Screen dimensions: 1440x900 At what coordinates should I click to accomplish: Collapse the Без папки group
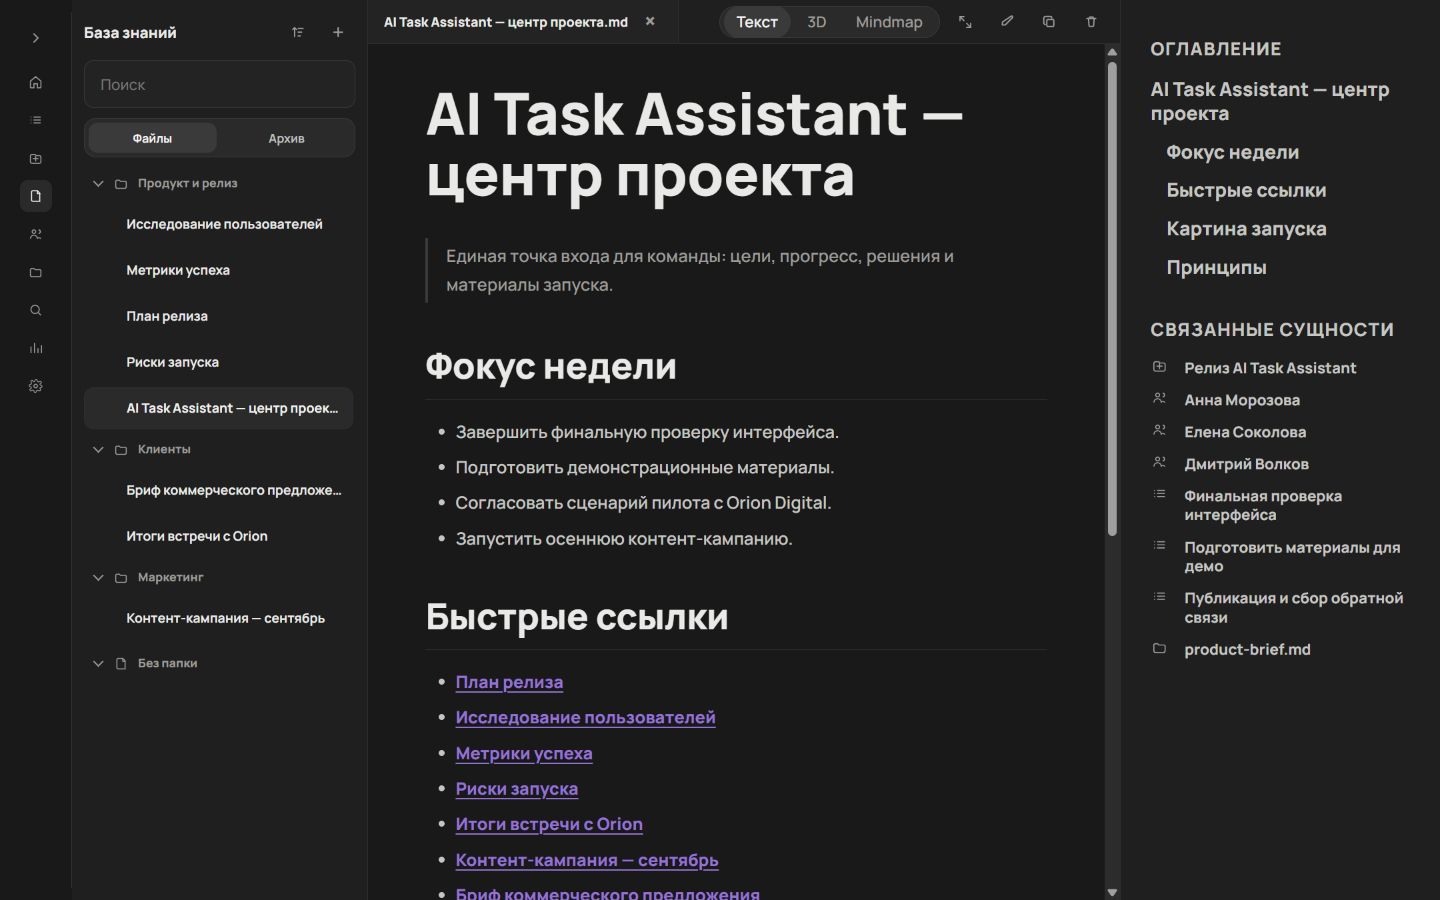98,664
